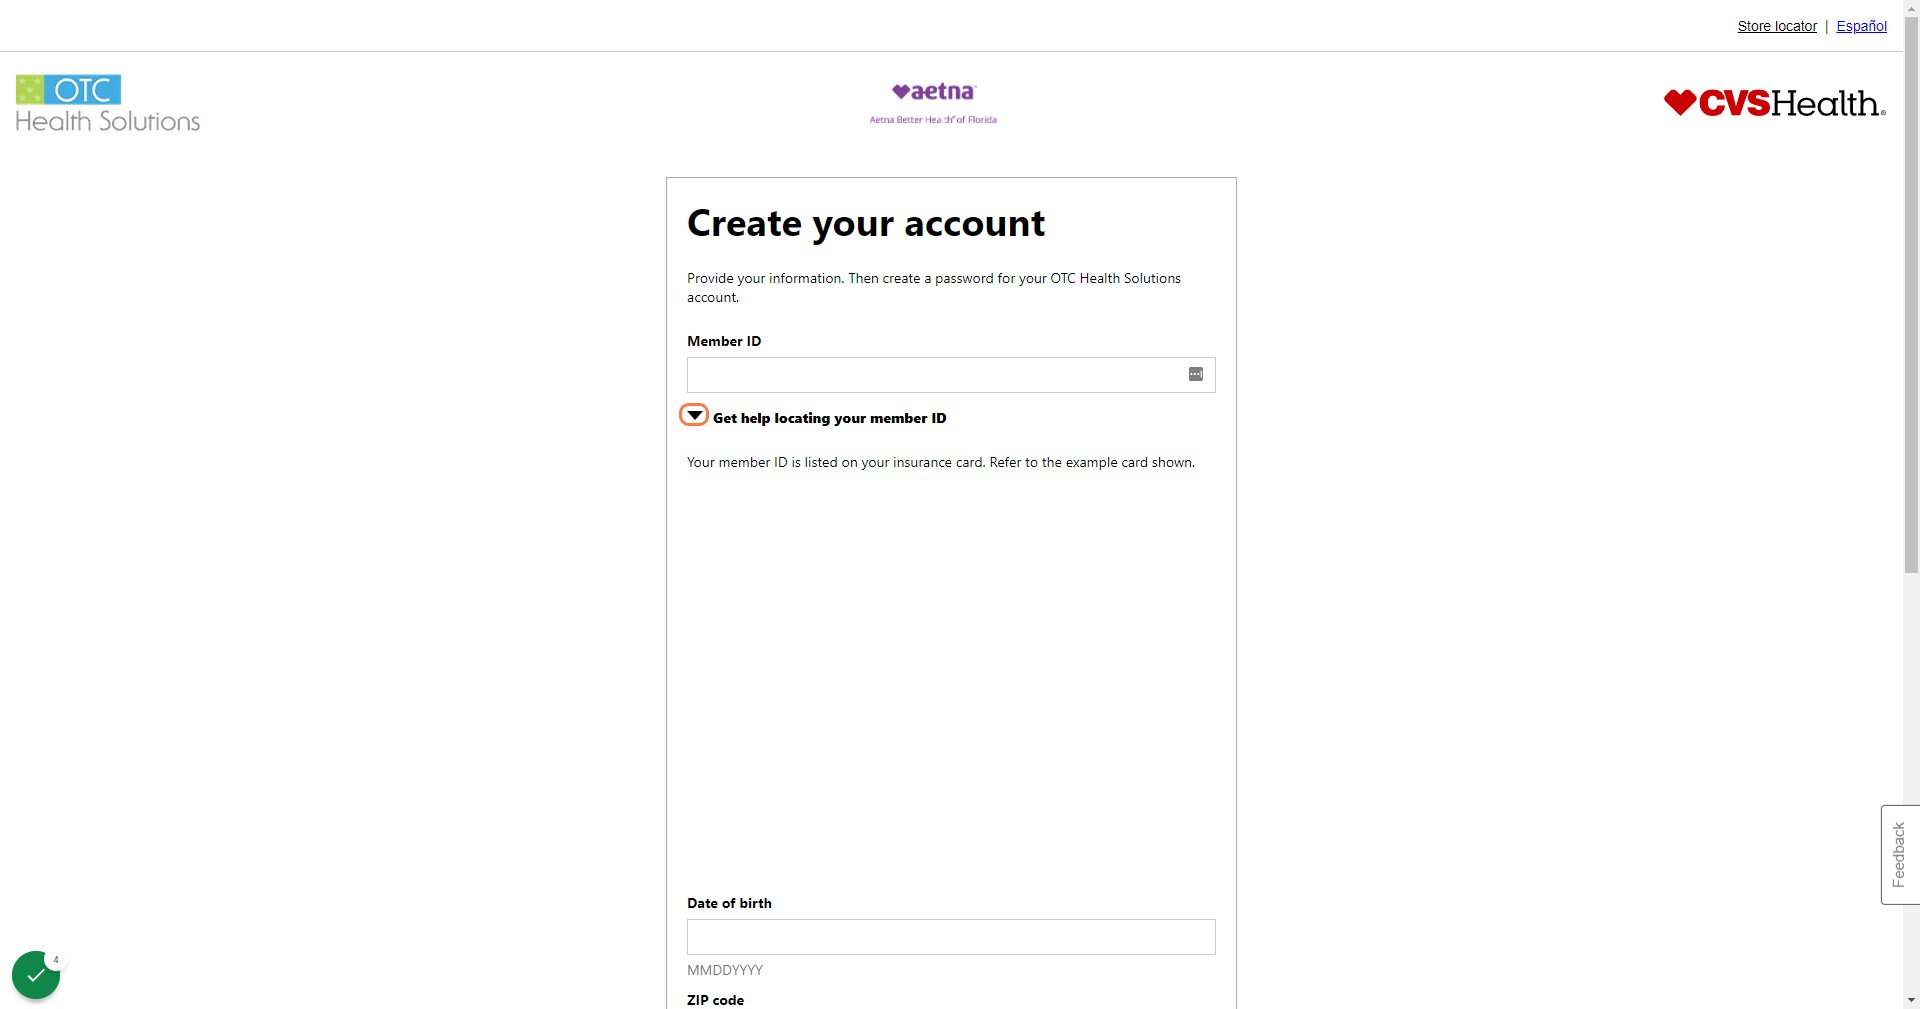Focus the Member ID input field
The image size is (1920, 1009).
951,375
